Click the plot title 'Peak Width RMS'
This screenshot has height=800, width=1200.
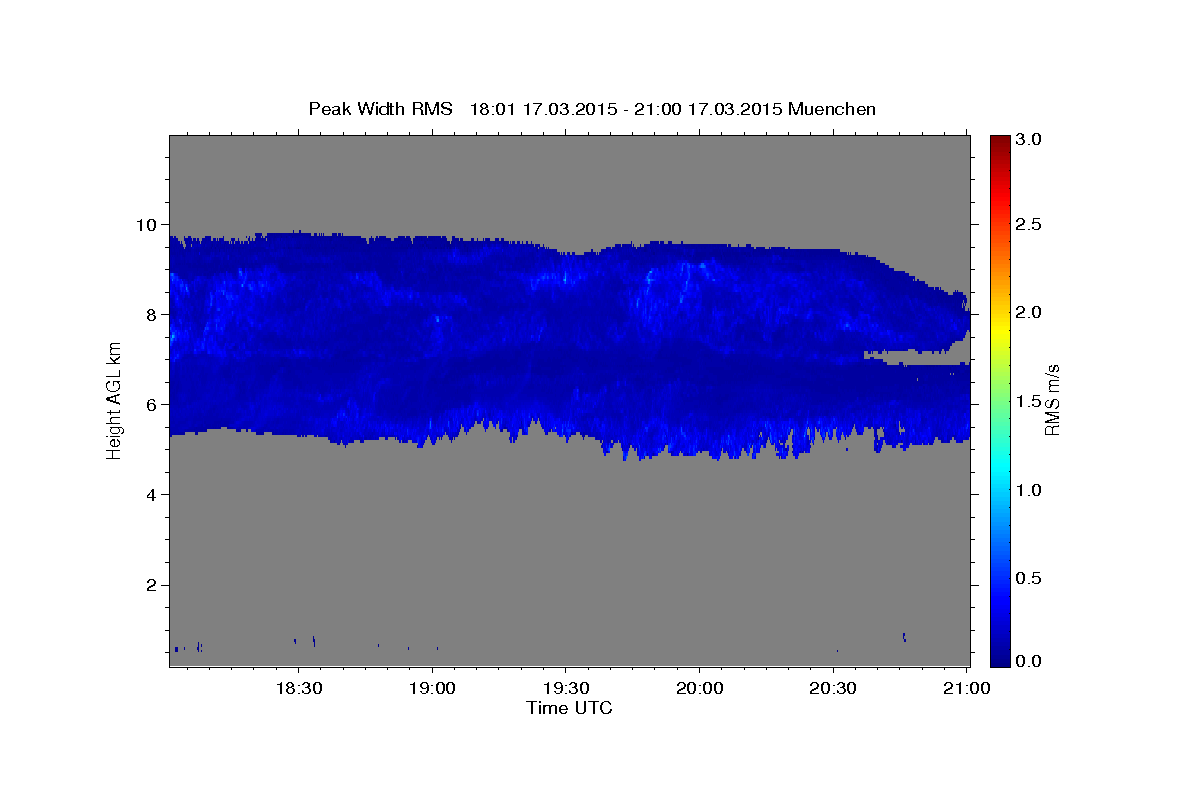tap(380, 109)
